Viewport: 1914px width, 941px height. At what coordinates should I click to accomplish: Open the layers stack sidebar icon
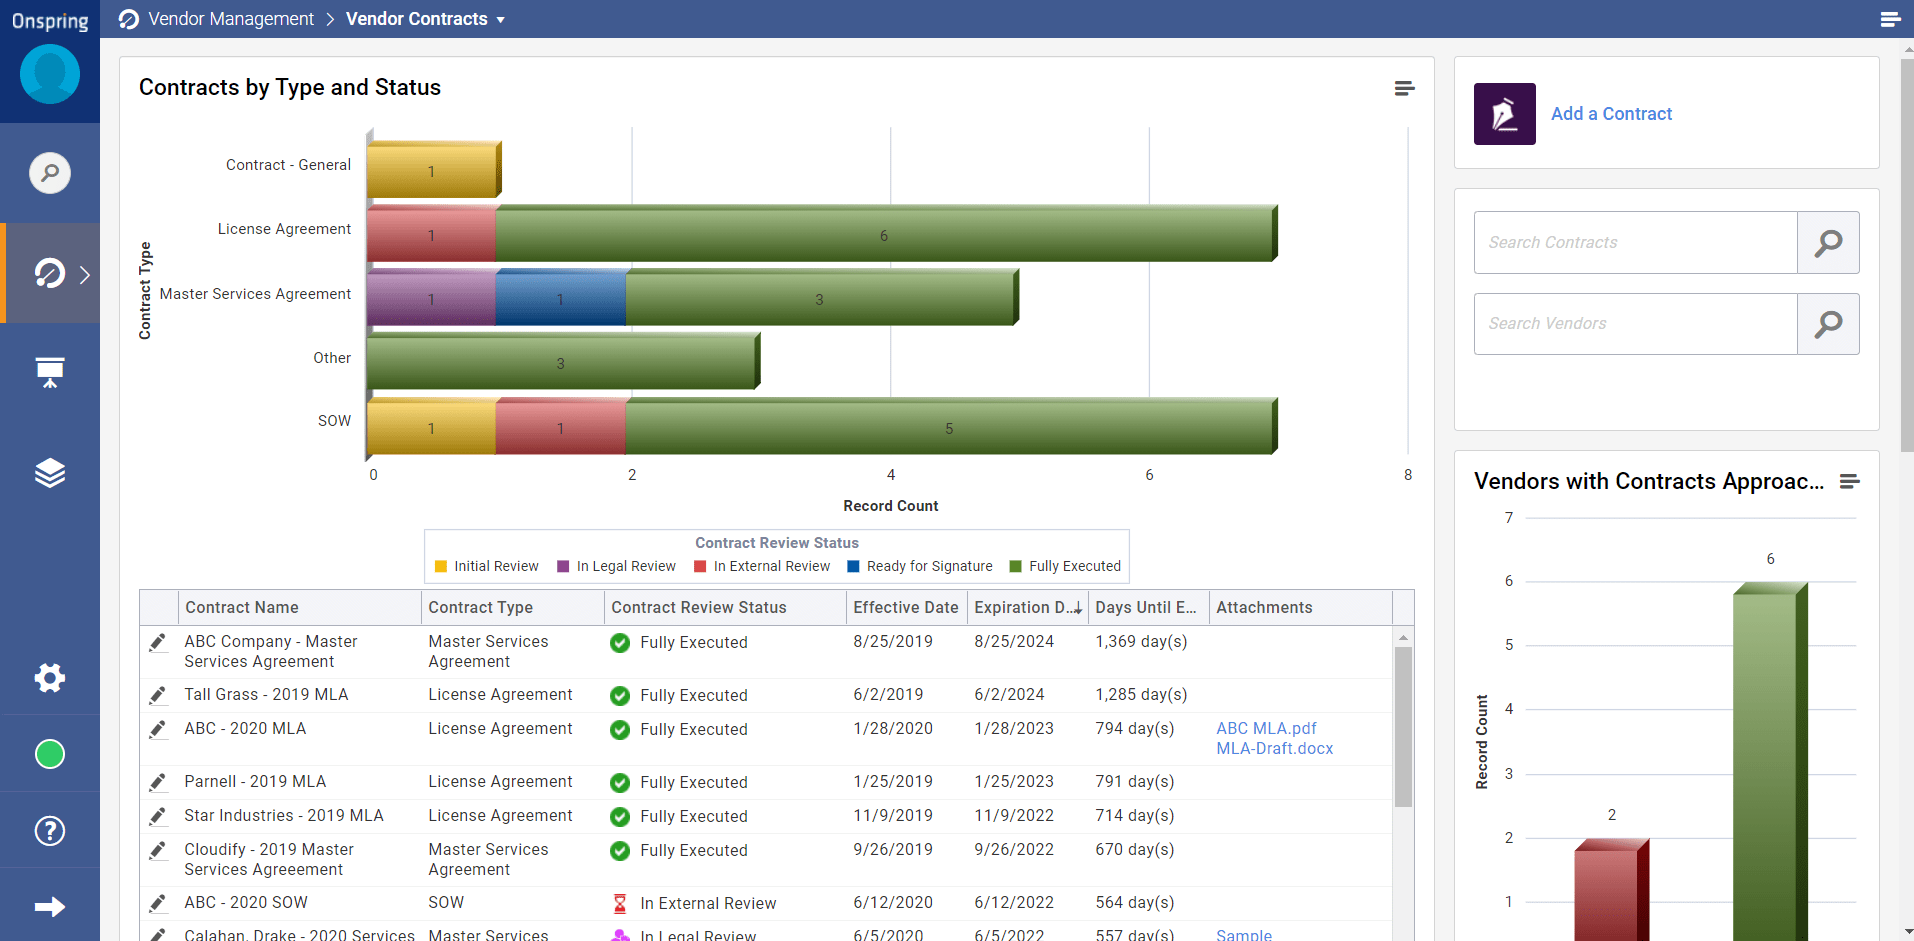(x=50, y=473)
